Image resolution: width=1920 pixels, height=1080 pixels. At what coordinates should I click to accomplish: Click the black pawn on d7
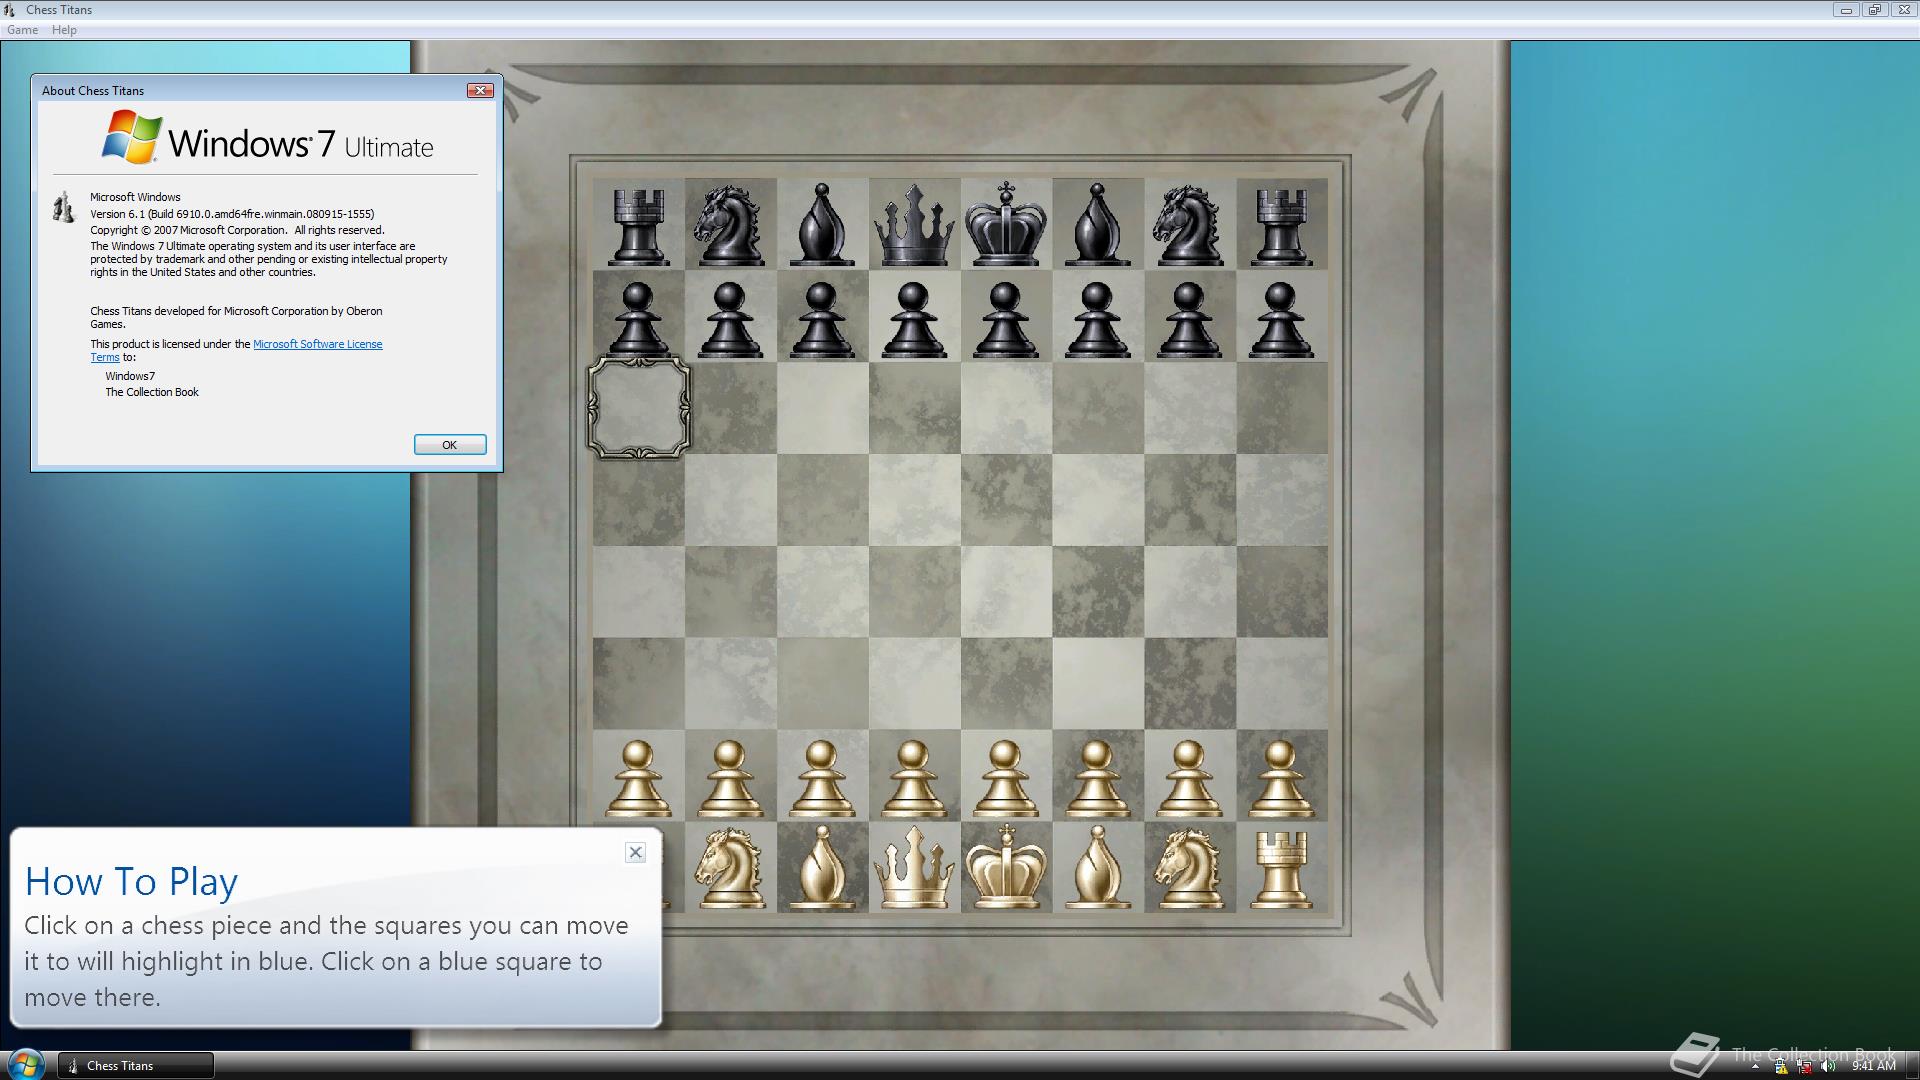[x=914, y=320]
